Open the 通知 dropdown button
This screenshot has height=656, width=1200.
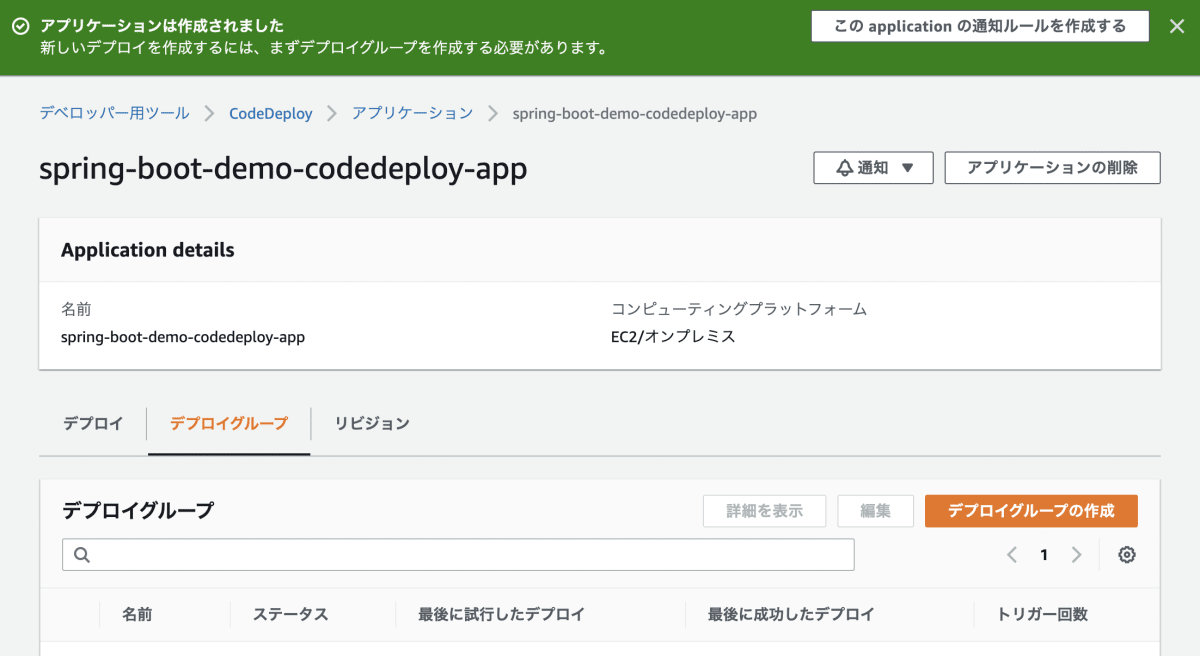point(873,168)
